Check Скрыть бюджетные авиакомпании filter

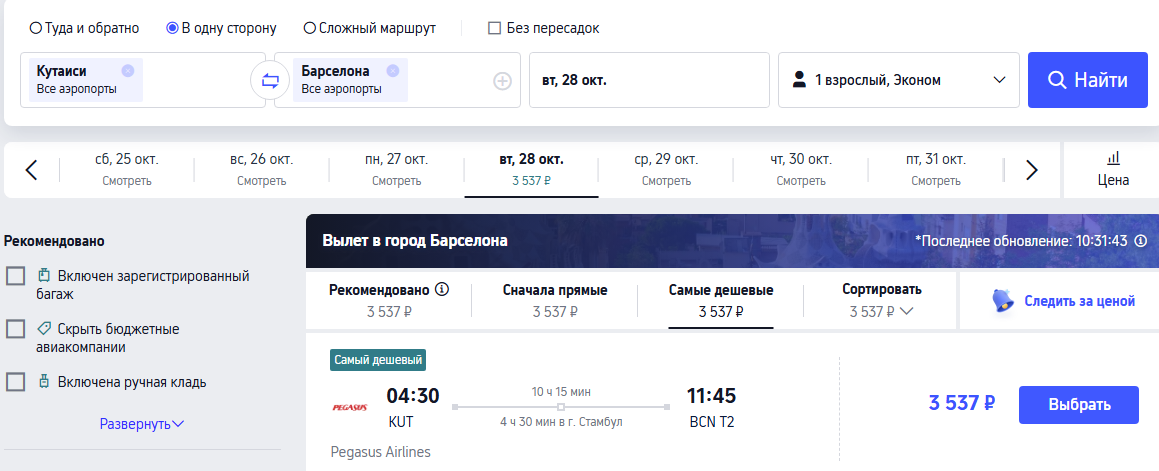pos(16,329)
